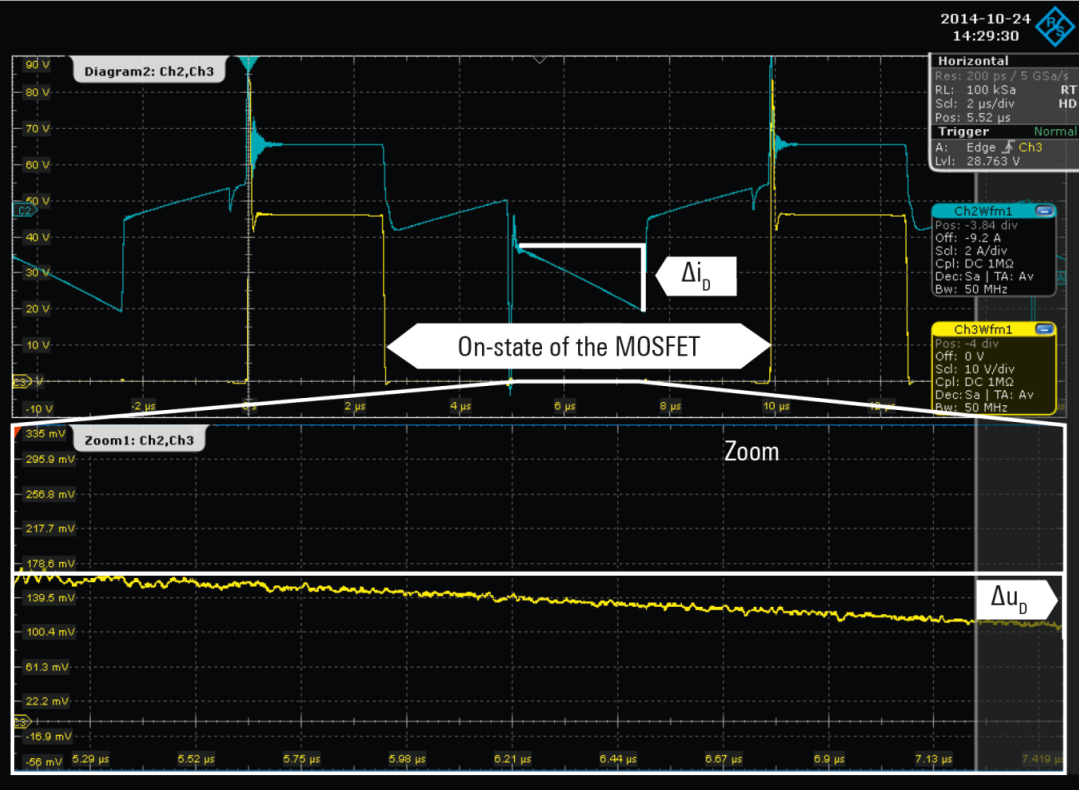Click the Rohde & Schwarz logo icon
The image size is (1079, 790).
click(1055, 27)
